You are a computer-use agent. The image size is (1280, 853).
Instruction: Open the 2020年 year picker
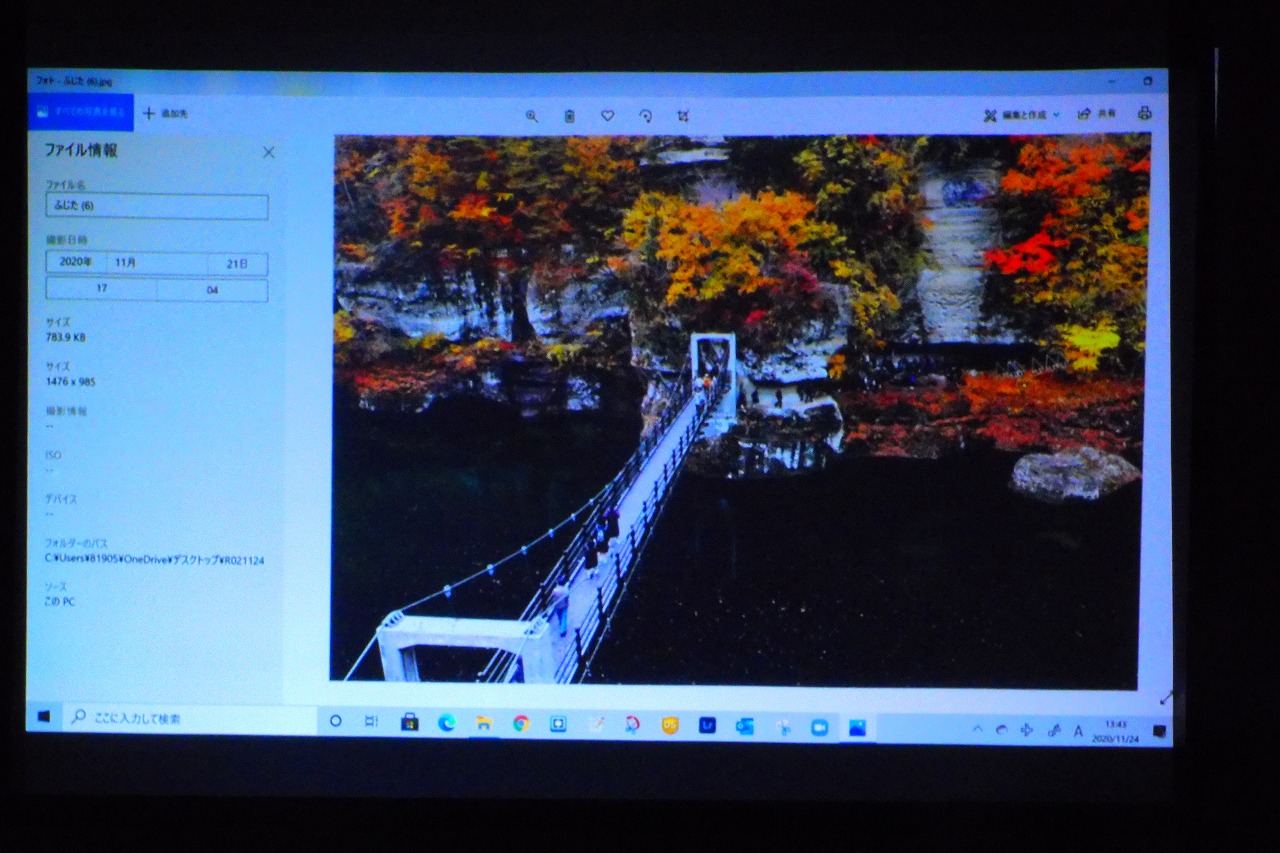(76, 263)
